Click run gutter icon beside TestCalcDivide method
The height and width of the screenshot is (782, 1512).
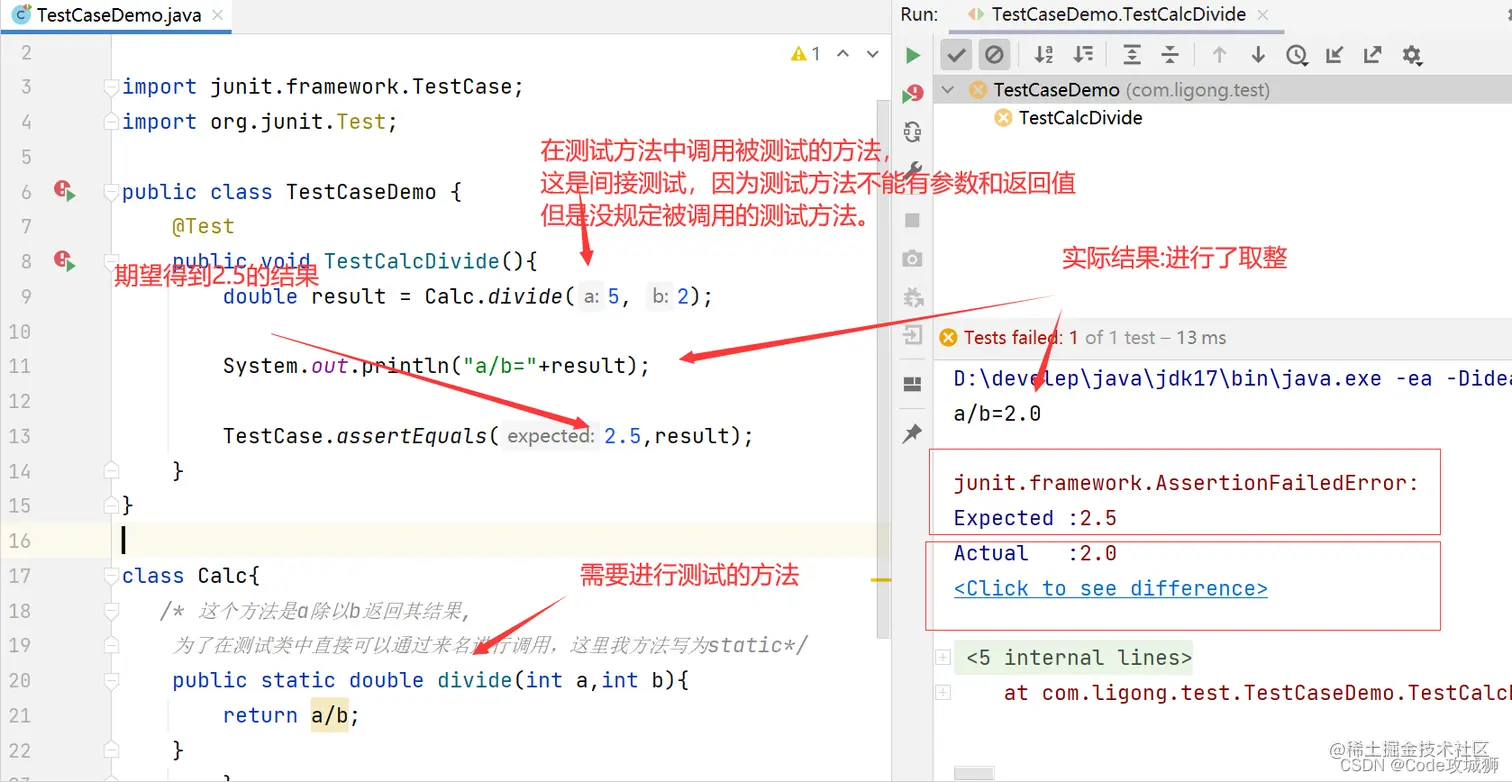tap(65, 261)
